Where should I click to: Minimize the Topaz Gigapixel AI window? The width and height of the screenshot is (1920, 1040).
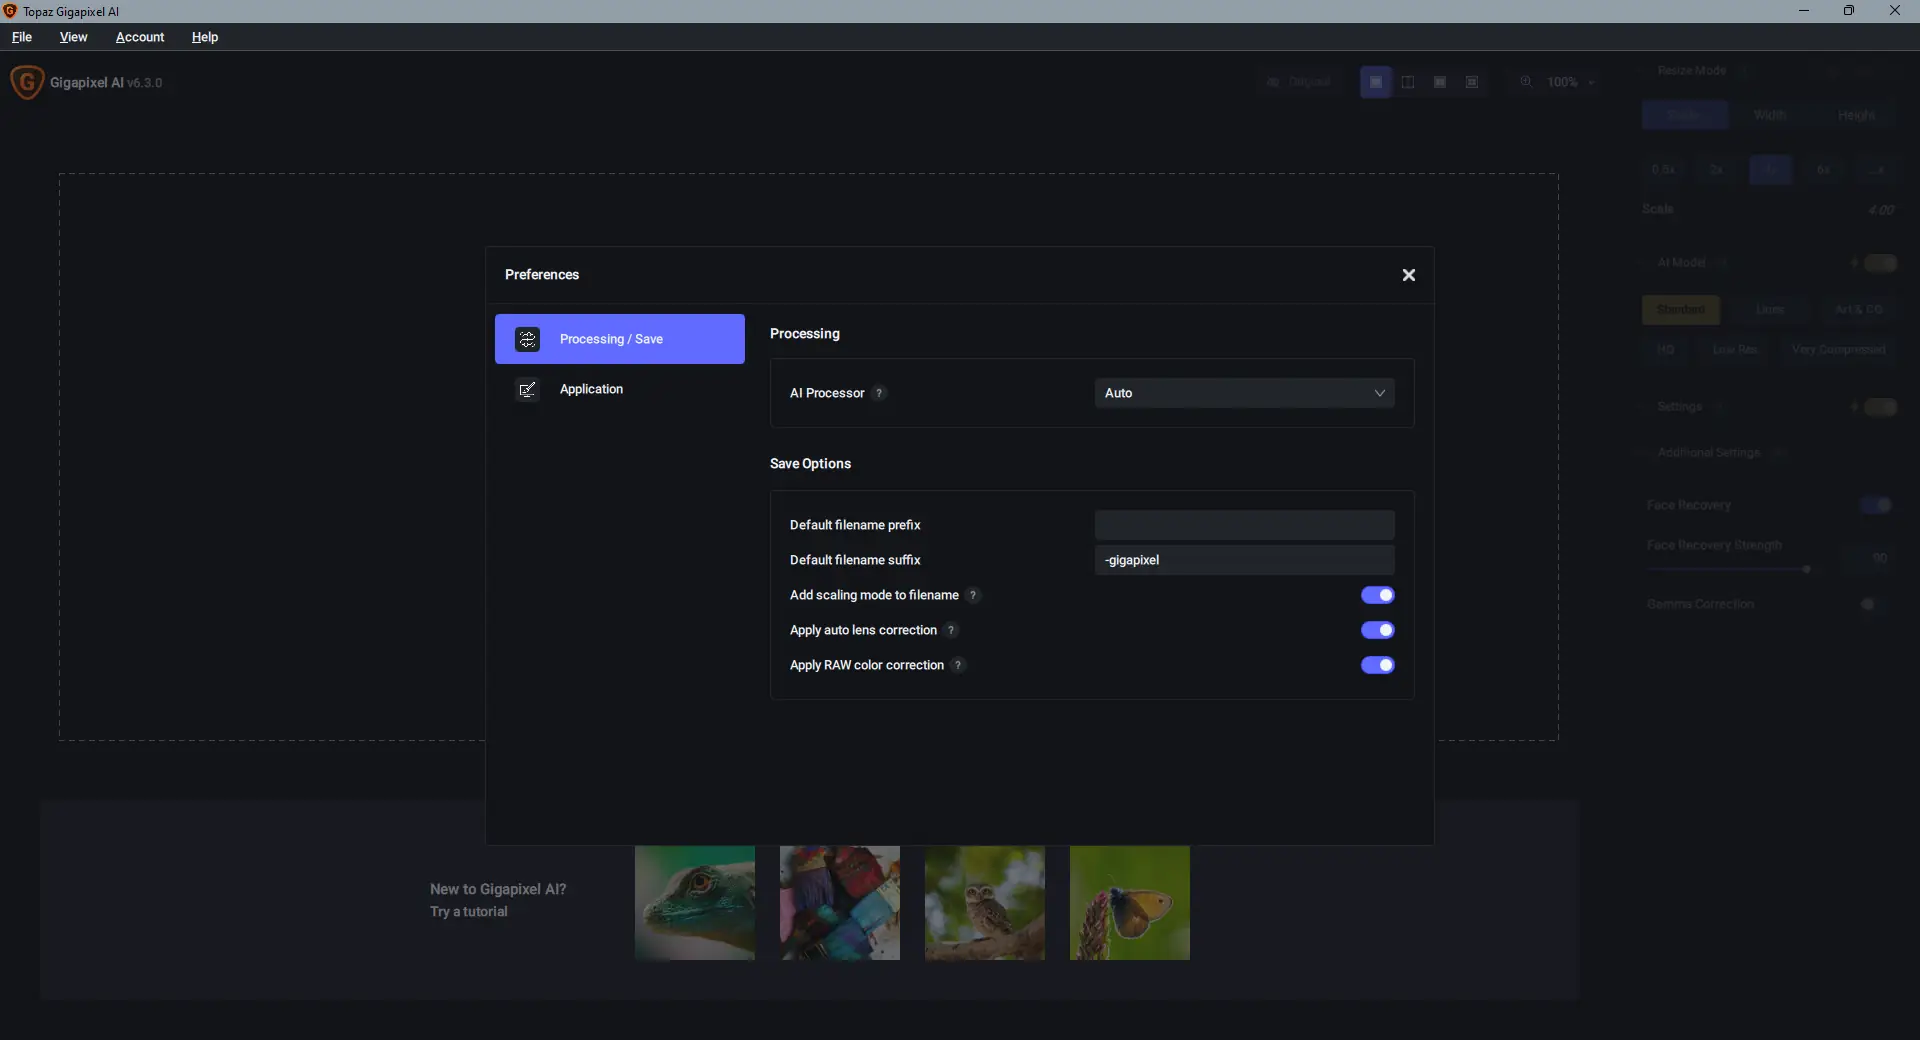[x=1804, y=11]
